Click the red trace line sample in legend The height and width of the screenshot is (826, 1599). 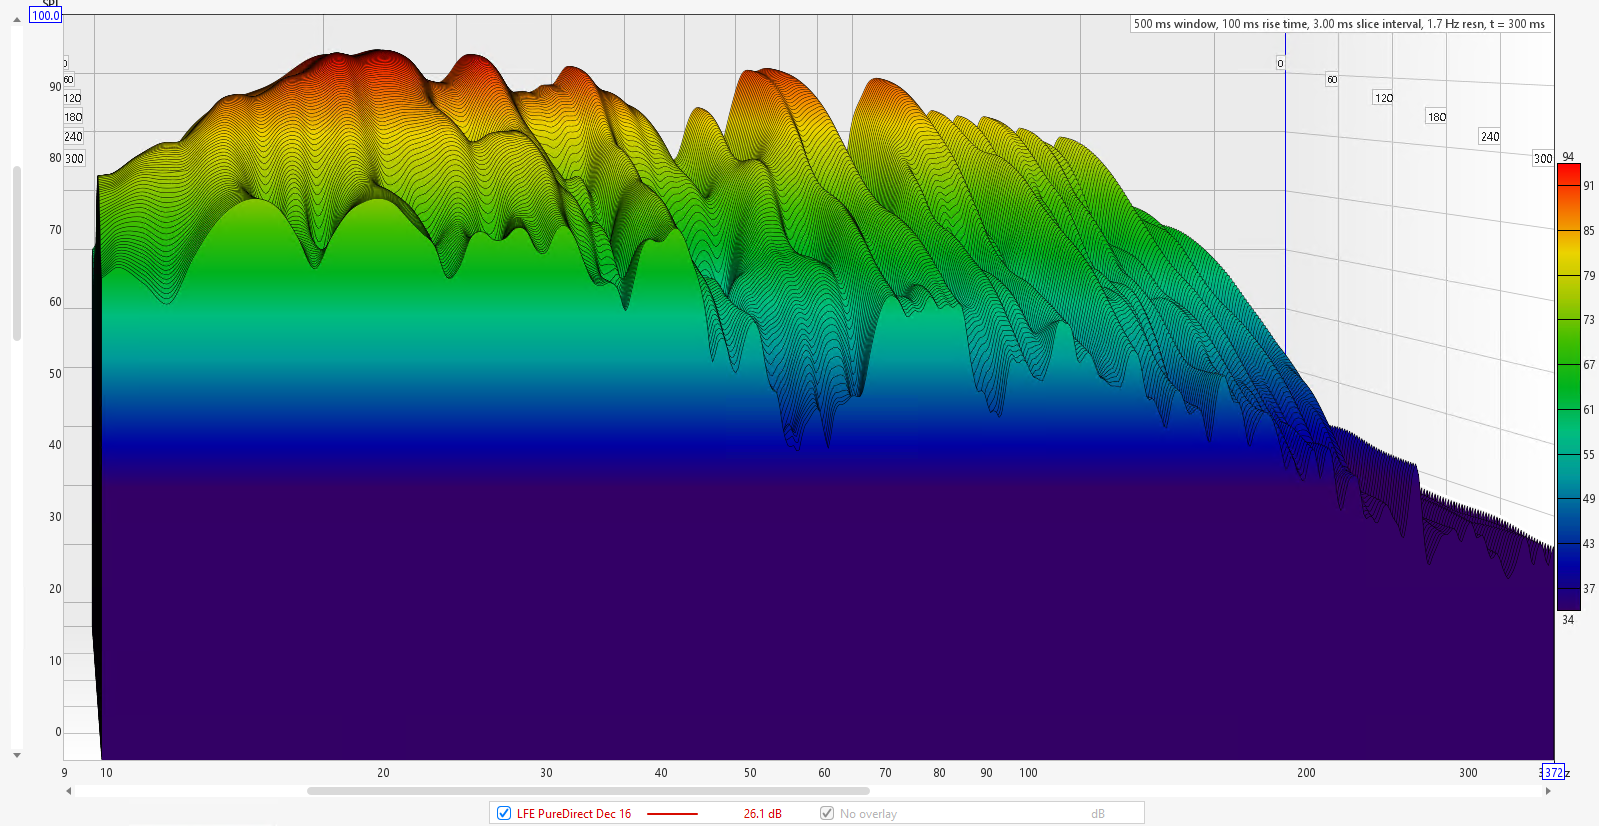[x=672, y=814]
